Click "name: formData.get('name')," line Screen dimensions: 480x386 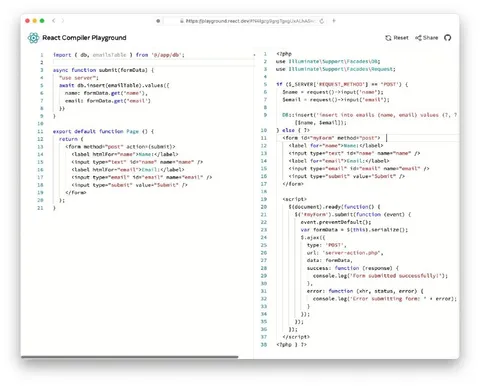106,93
